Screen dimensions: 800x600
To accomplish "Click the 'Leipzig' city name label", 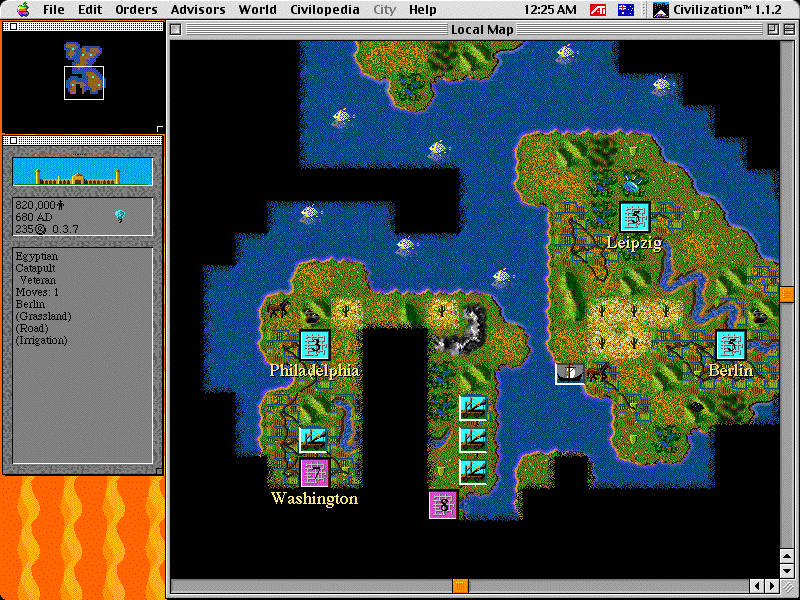I will pyautogui.click(x=634, y=243).
